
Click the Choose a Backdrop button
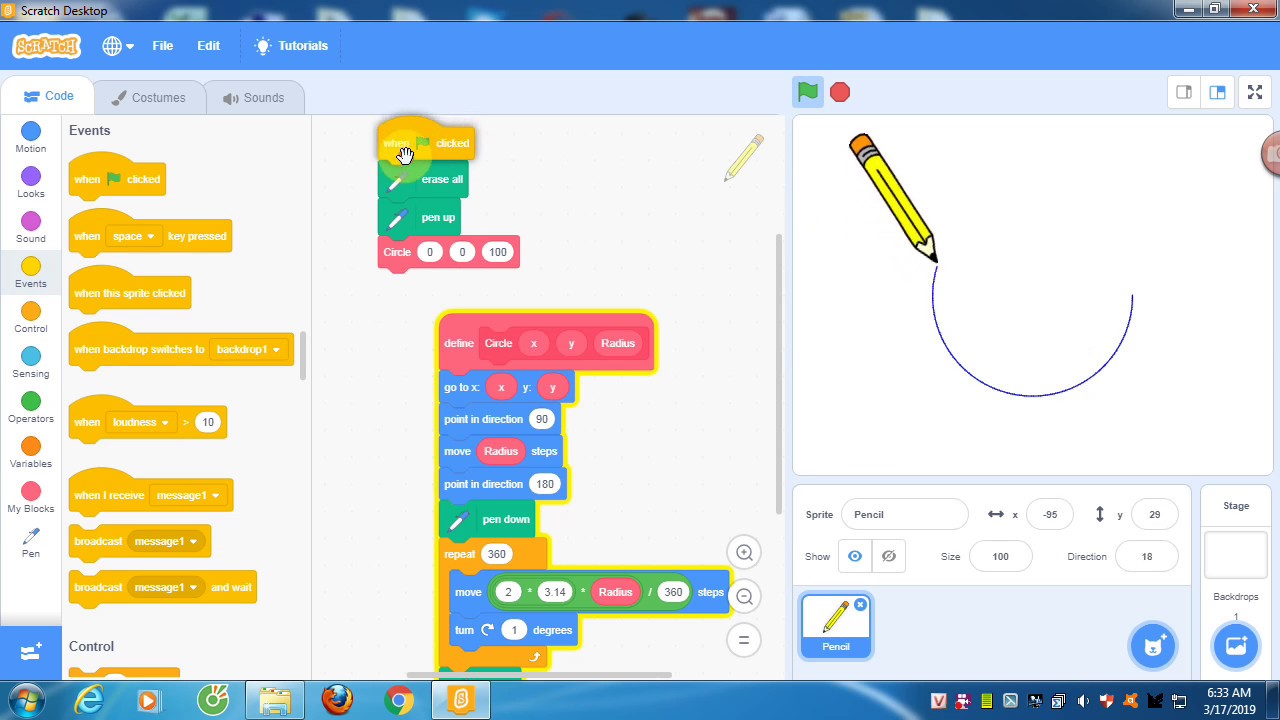tap(1236, 645)
